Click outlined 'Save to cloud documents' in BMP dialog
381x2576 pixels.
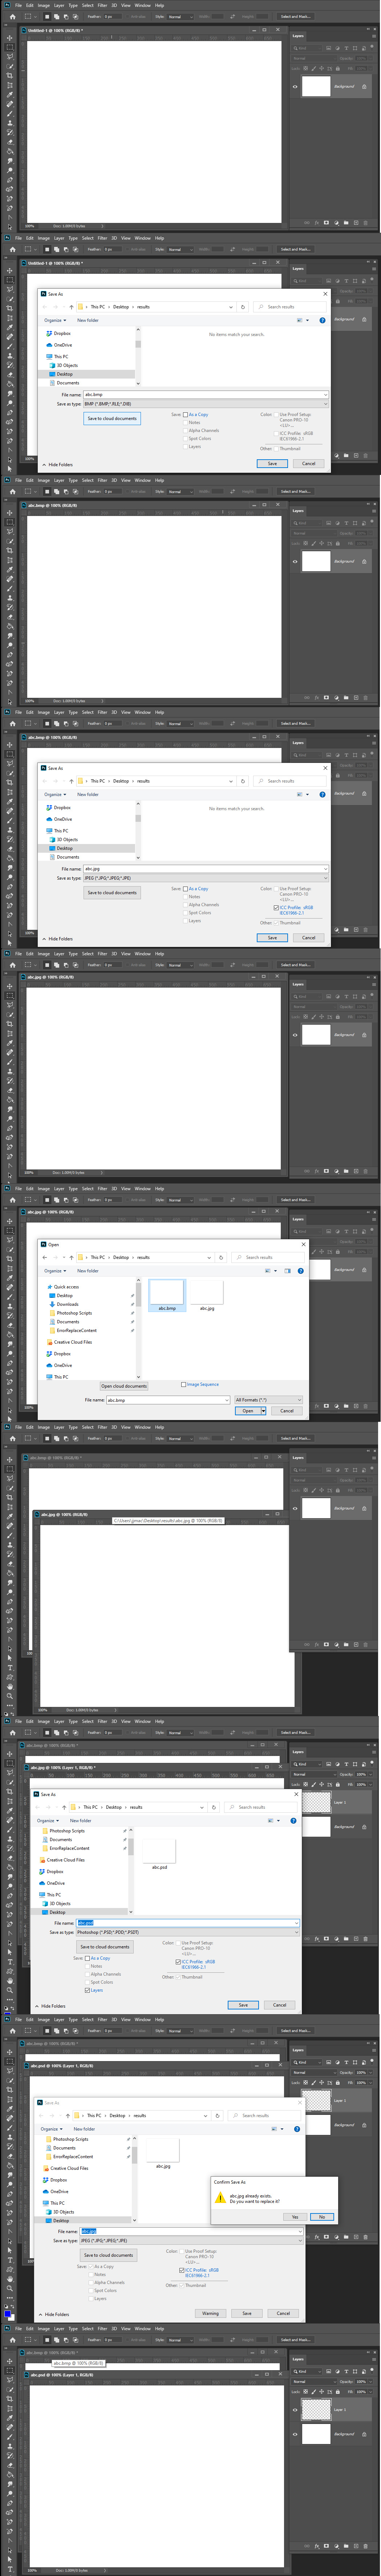(112, 419)
